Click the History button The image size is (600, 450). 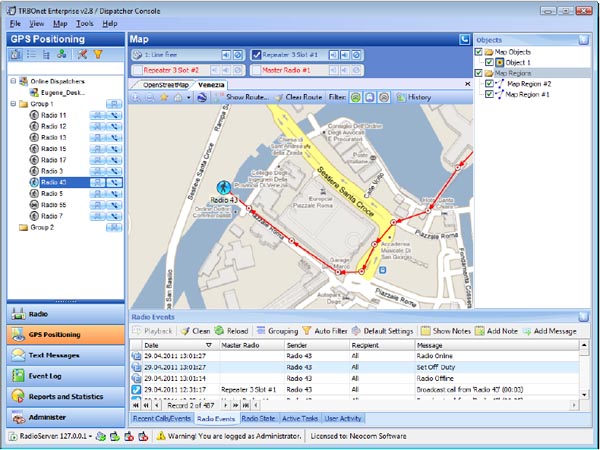click(414, 98)
